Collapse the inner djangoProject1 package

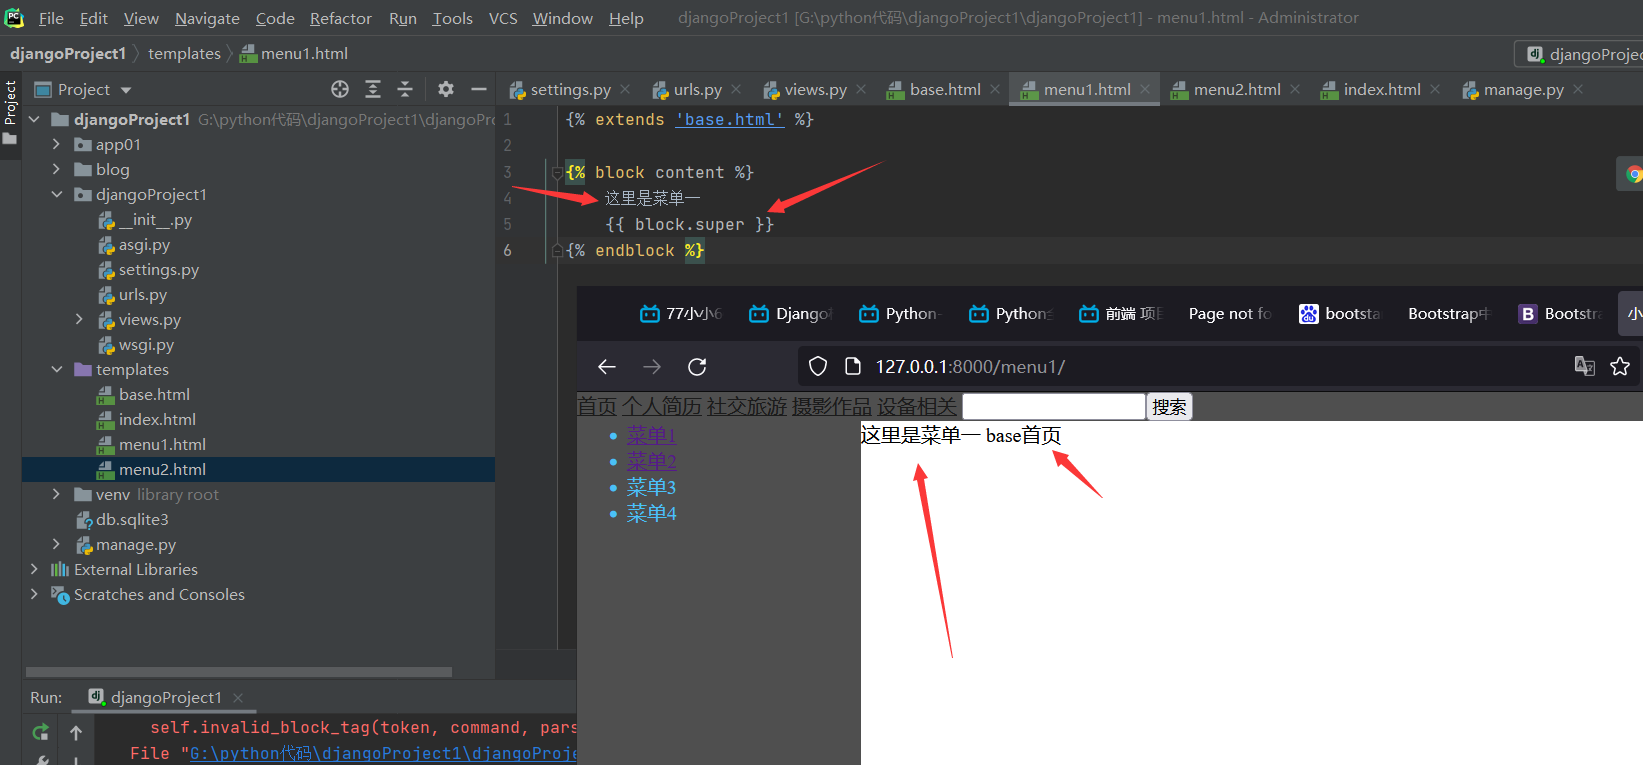[56, 194]
